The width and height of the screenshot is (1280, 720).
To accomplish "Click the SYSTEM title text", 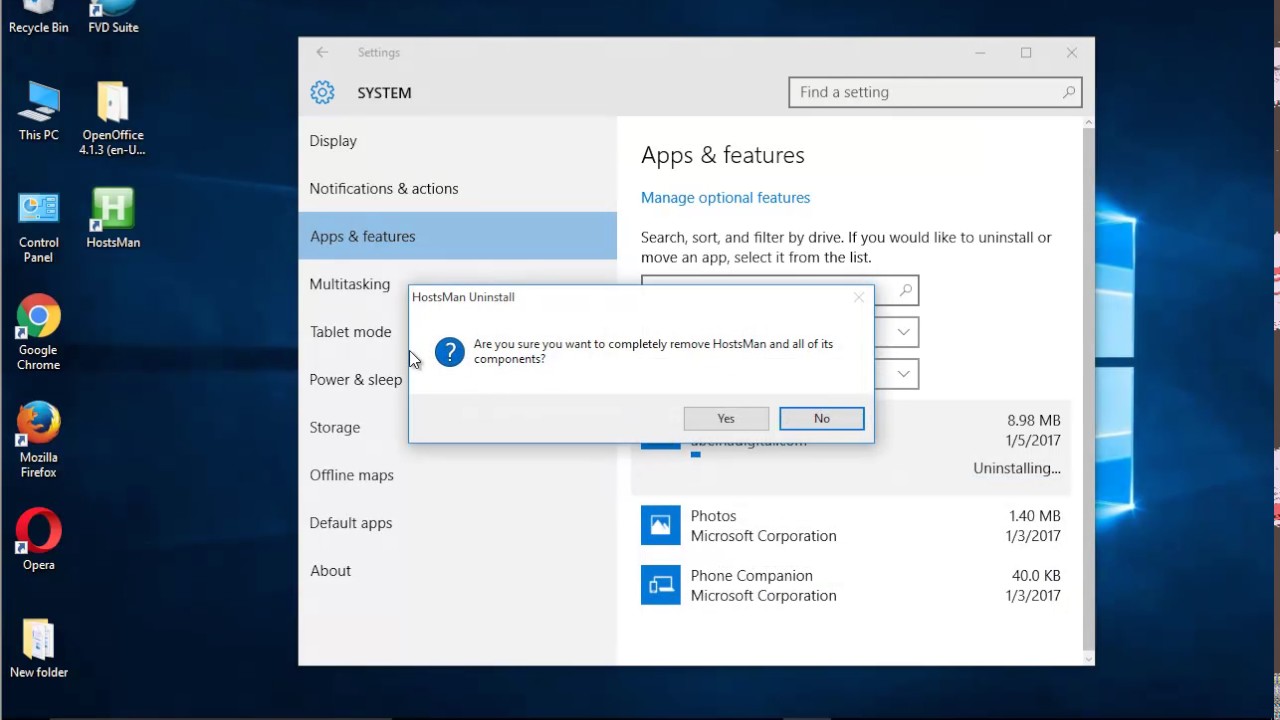I will click(x=384, y=92).
